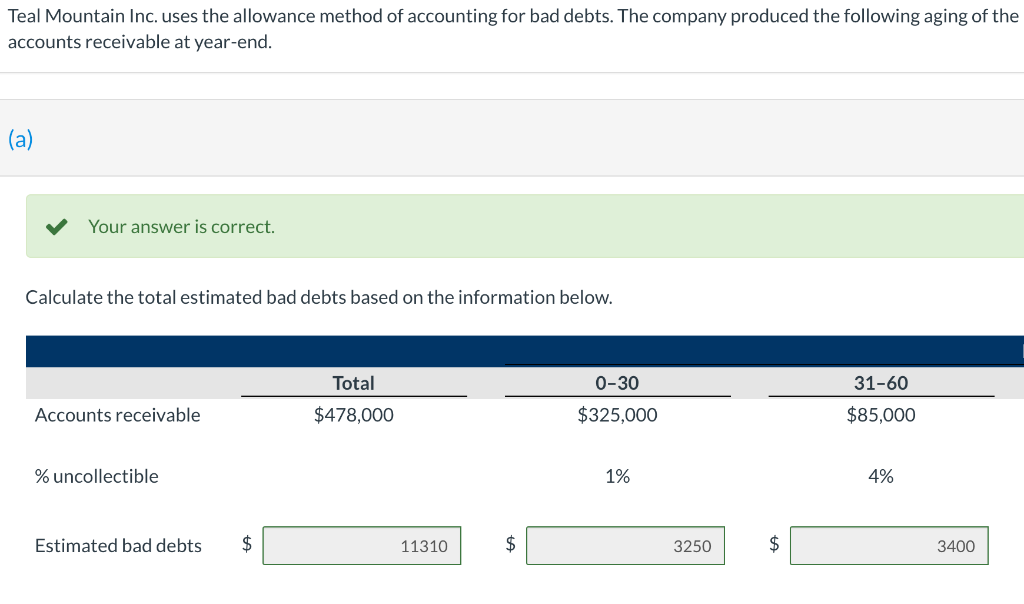1024x604 pixels.
Task: Click the "Calculate the total estimated bad debts" instruction
Action: pos(318,298)
